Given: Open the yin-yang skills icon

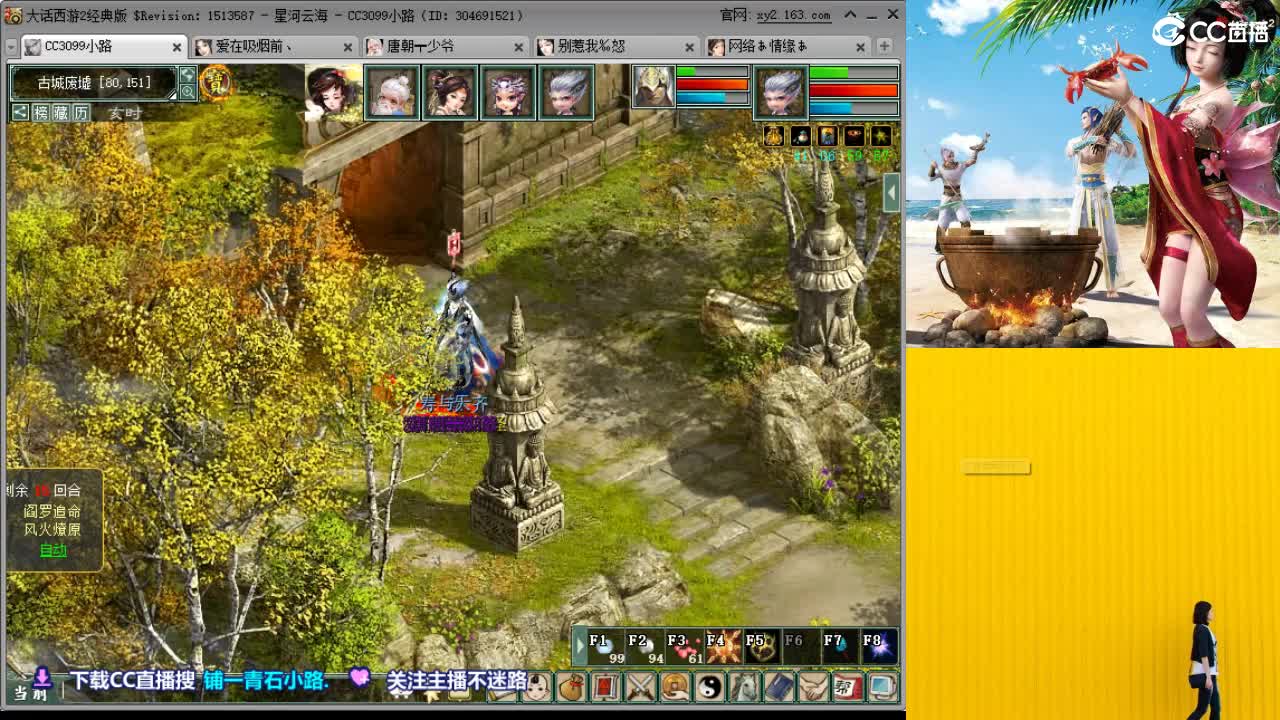Looking at the screenshot, I should [710, 687].
